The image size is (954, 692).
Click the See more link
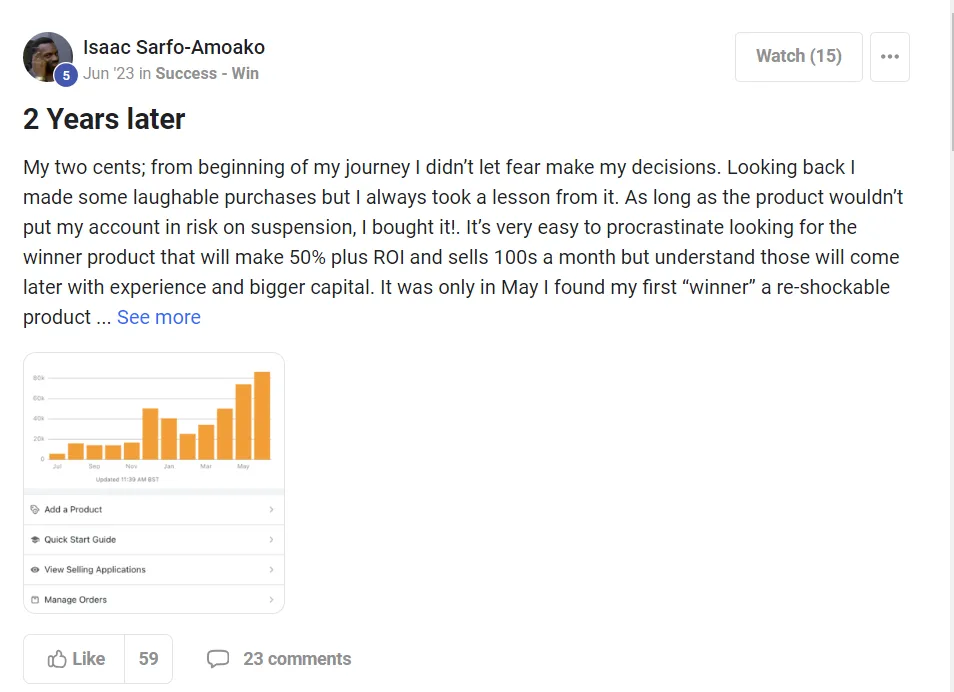tap(159, 317)
